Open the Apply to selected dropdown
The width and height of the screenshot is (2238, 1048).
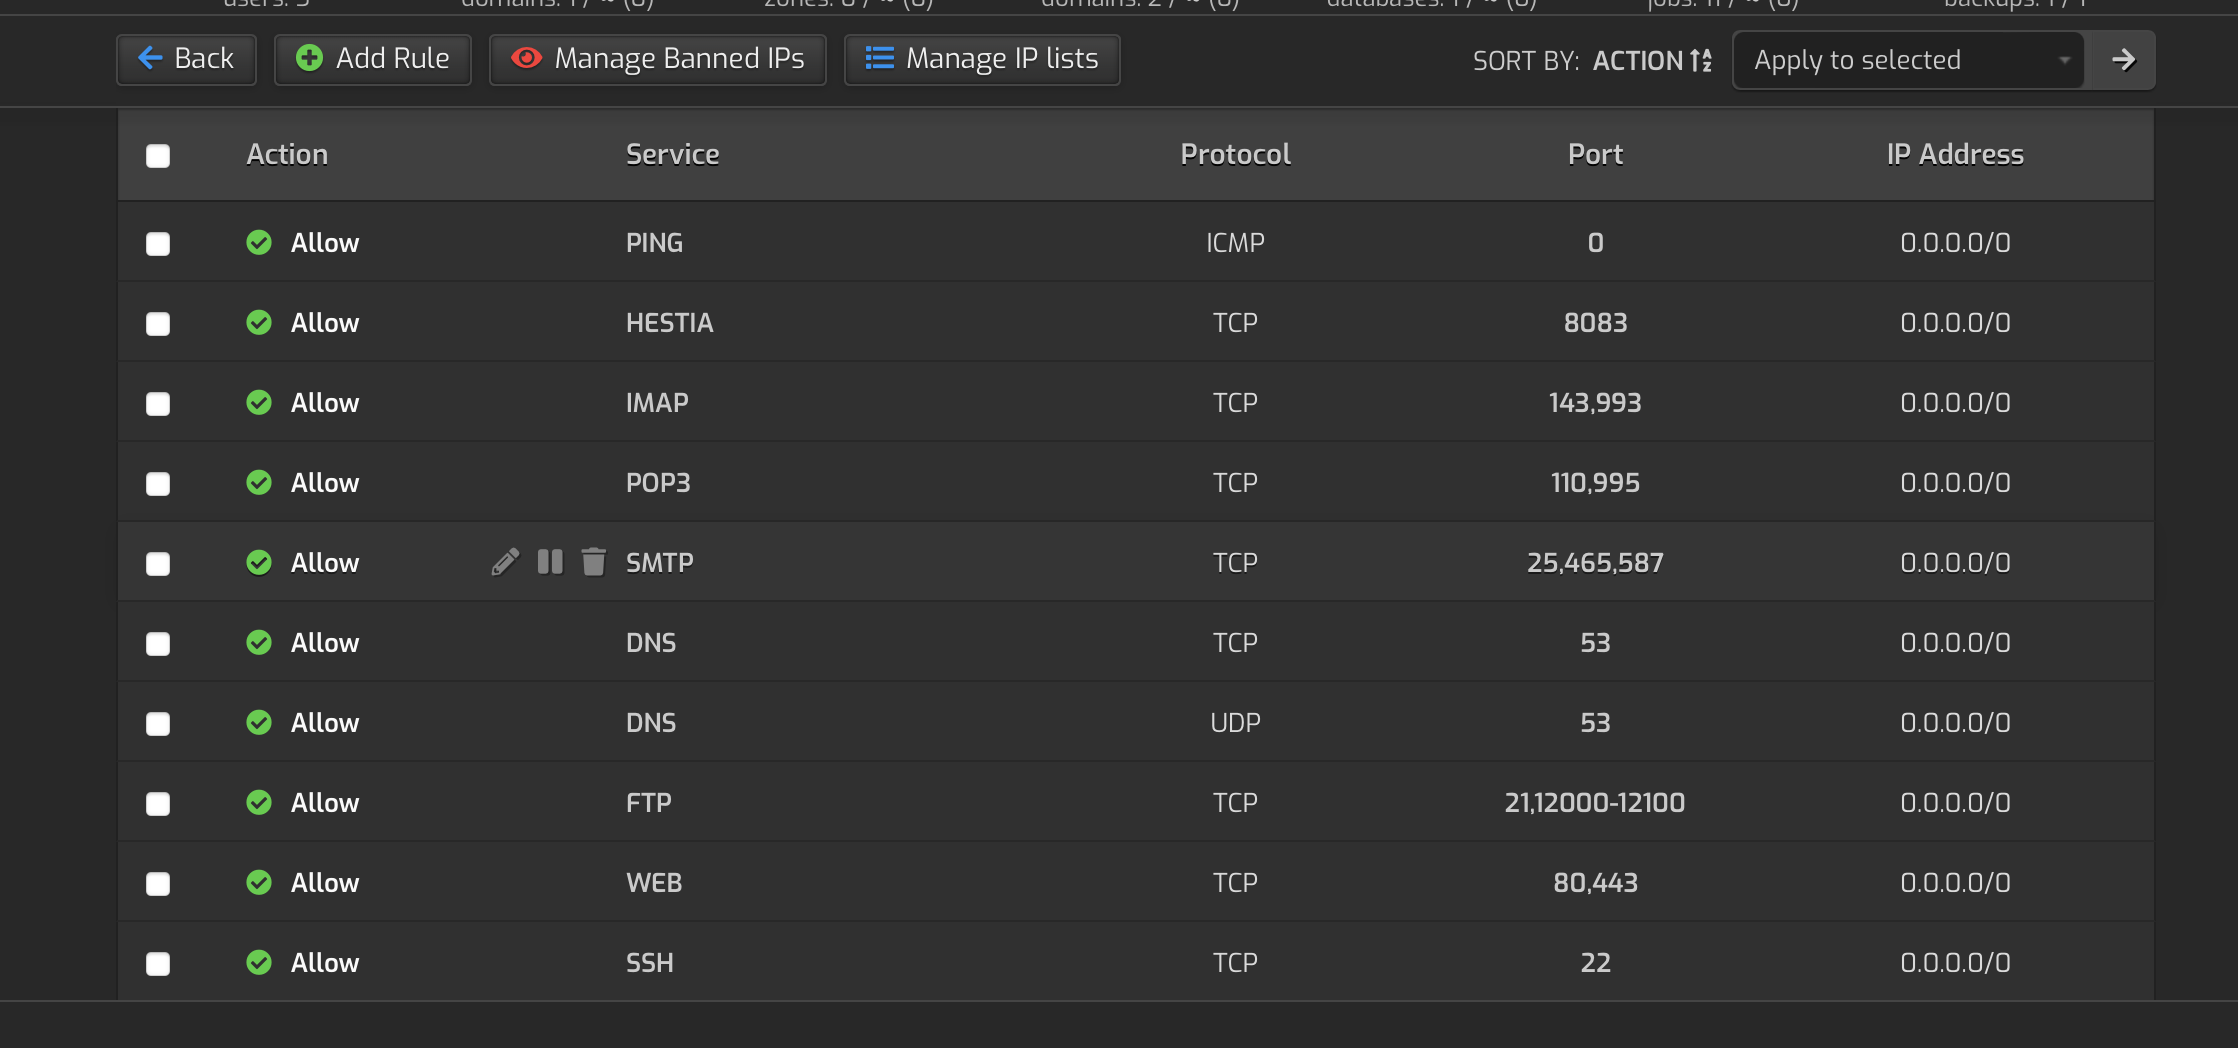click(1908, 60)
